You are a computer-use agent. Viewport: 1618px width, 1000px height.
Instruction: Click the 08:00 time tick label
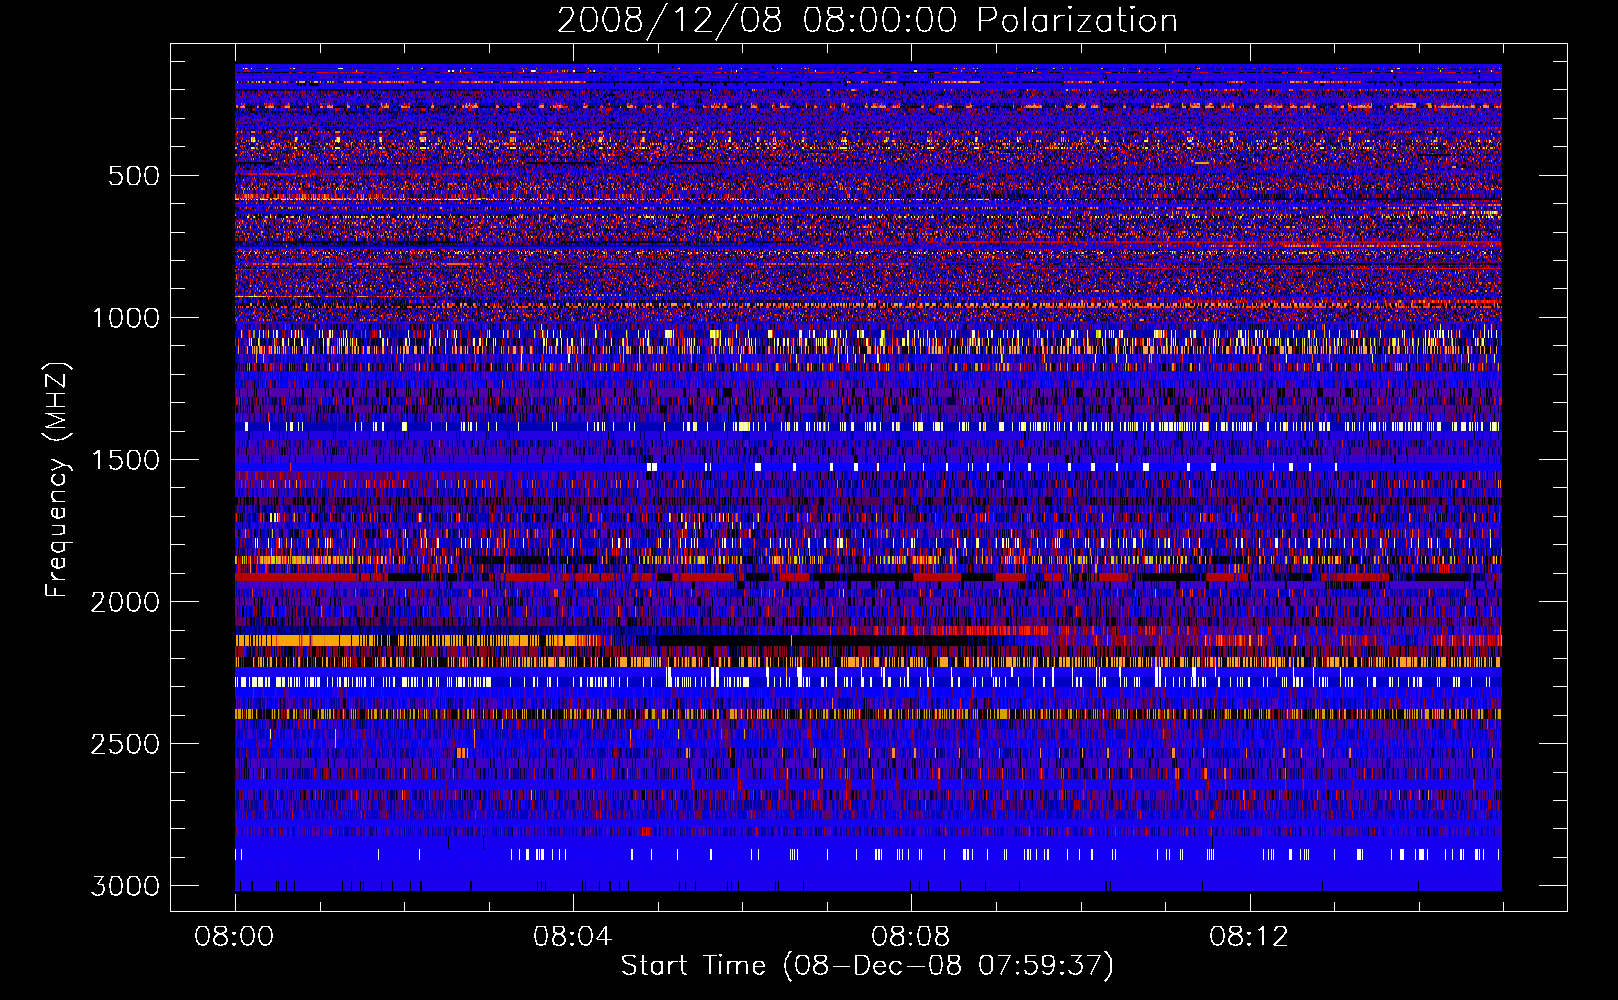click(x=234, y=937)
